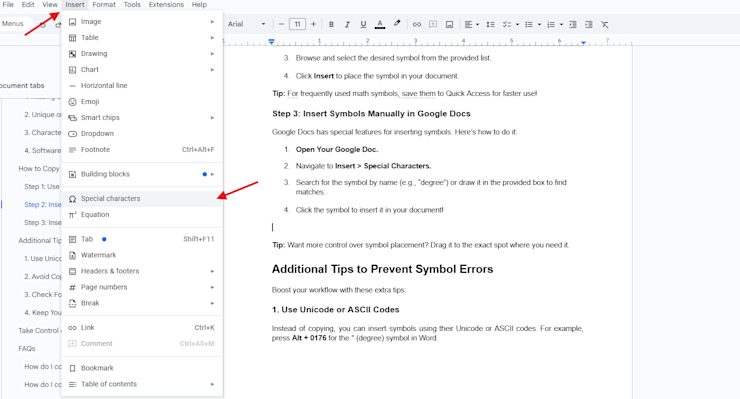This screenshot has width=740, height=399.
Task: Decrease font size with the minus button
Action: pyautogui.click(x=281, y=24)
